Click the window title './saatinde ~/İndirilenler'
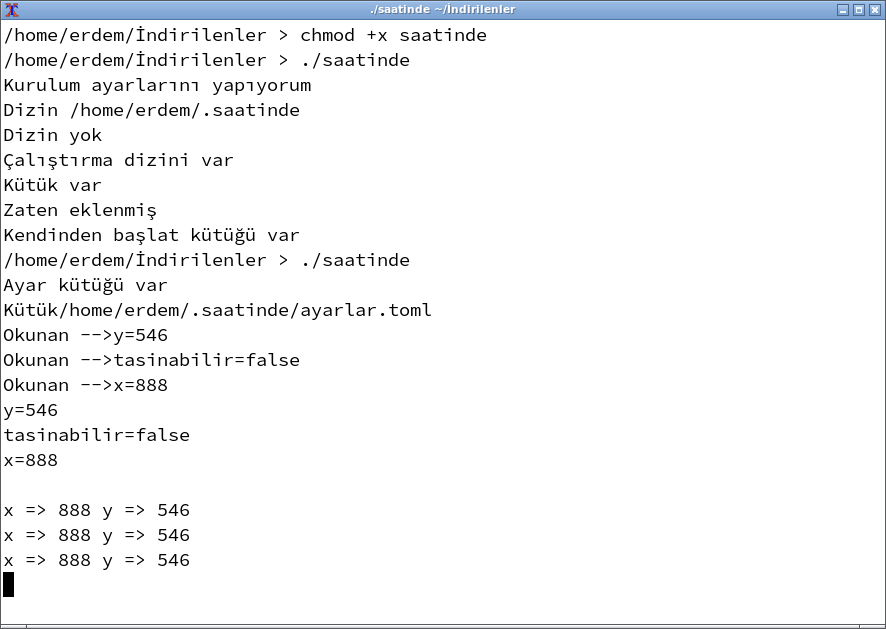 pos(442,10)
